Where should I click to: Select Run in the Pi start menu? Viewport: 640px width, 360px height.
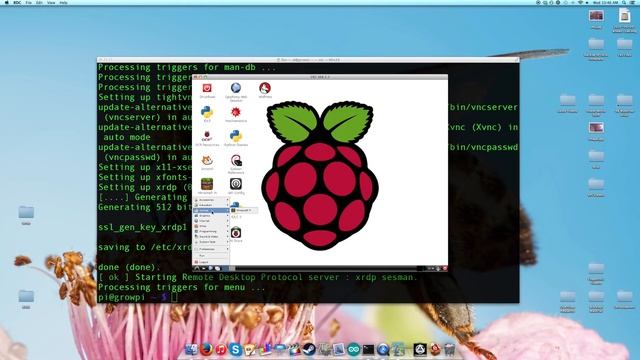coord(211,256)
